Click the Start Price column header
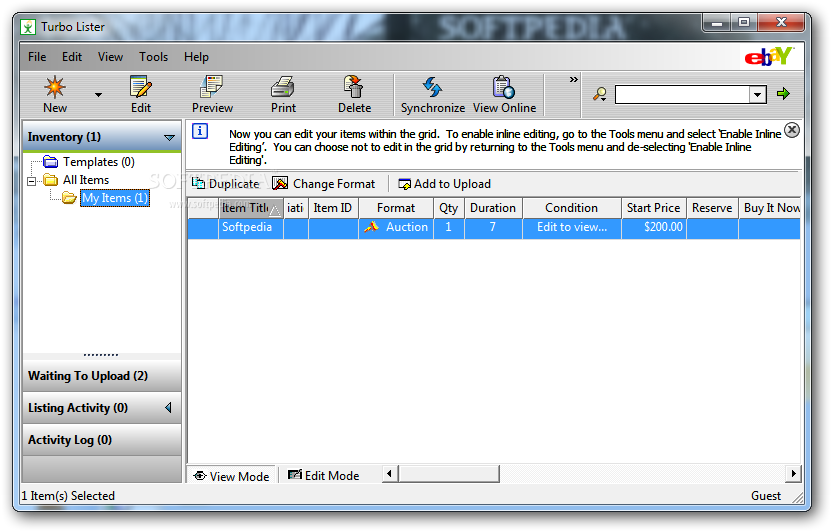Viewport: 832px width, 532px height. coord(654,208)
